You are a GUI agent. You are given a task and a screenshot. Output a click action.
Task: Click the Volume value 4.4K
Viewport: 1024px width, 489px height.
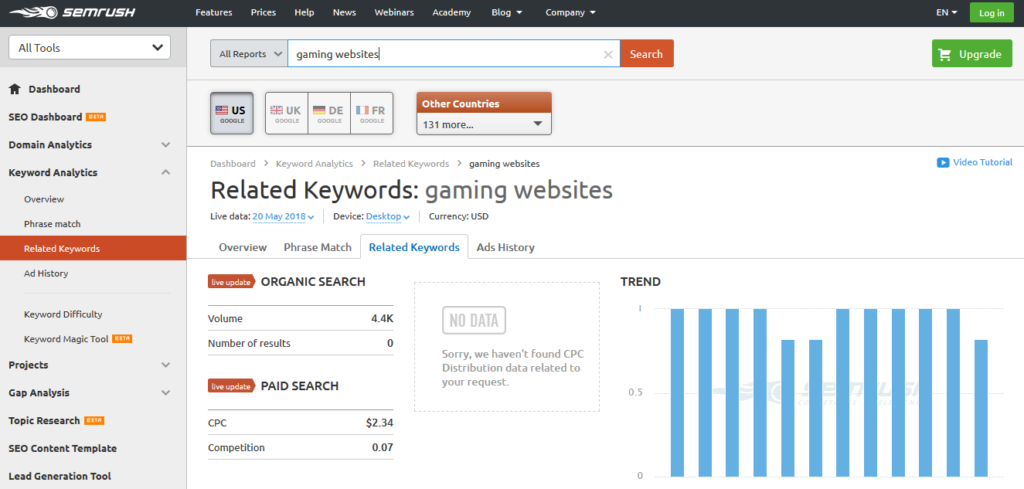tap(382, 319)
